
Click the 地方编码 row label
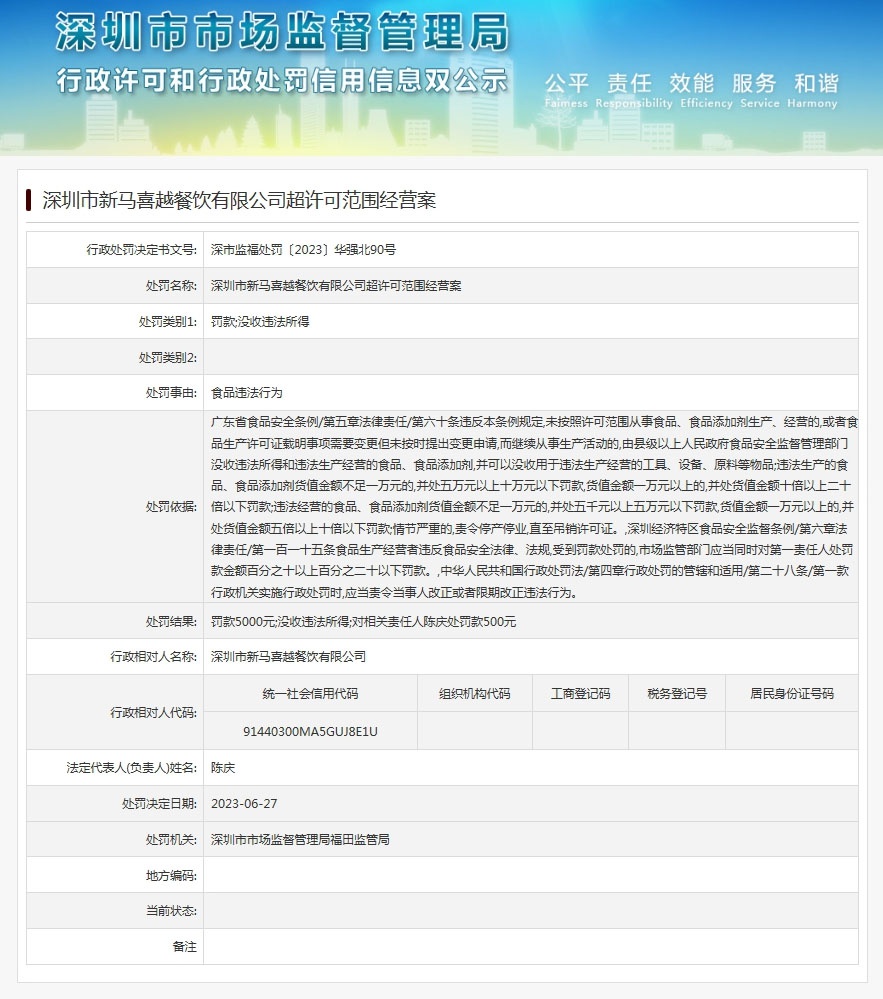click(171, 875)
